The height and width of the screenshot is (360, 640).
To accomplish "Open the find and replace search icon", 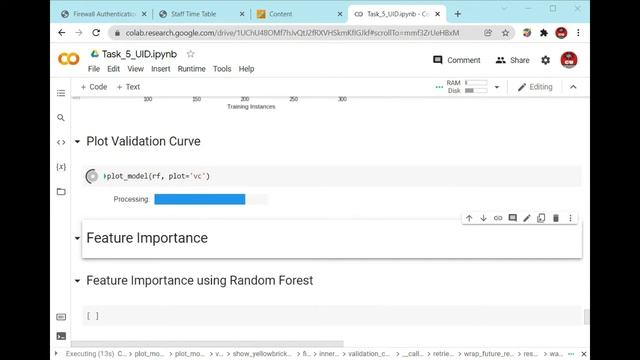I will coord(61,118).
